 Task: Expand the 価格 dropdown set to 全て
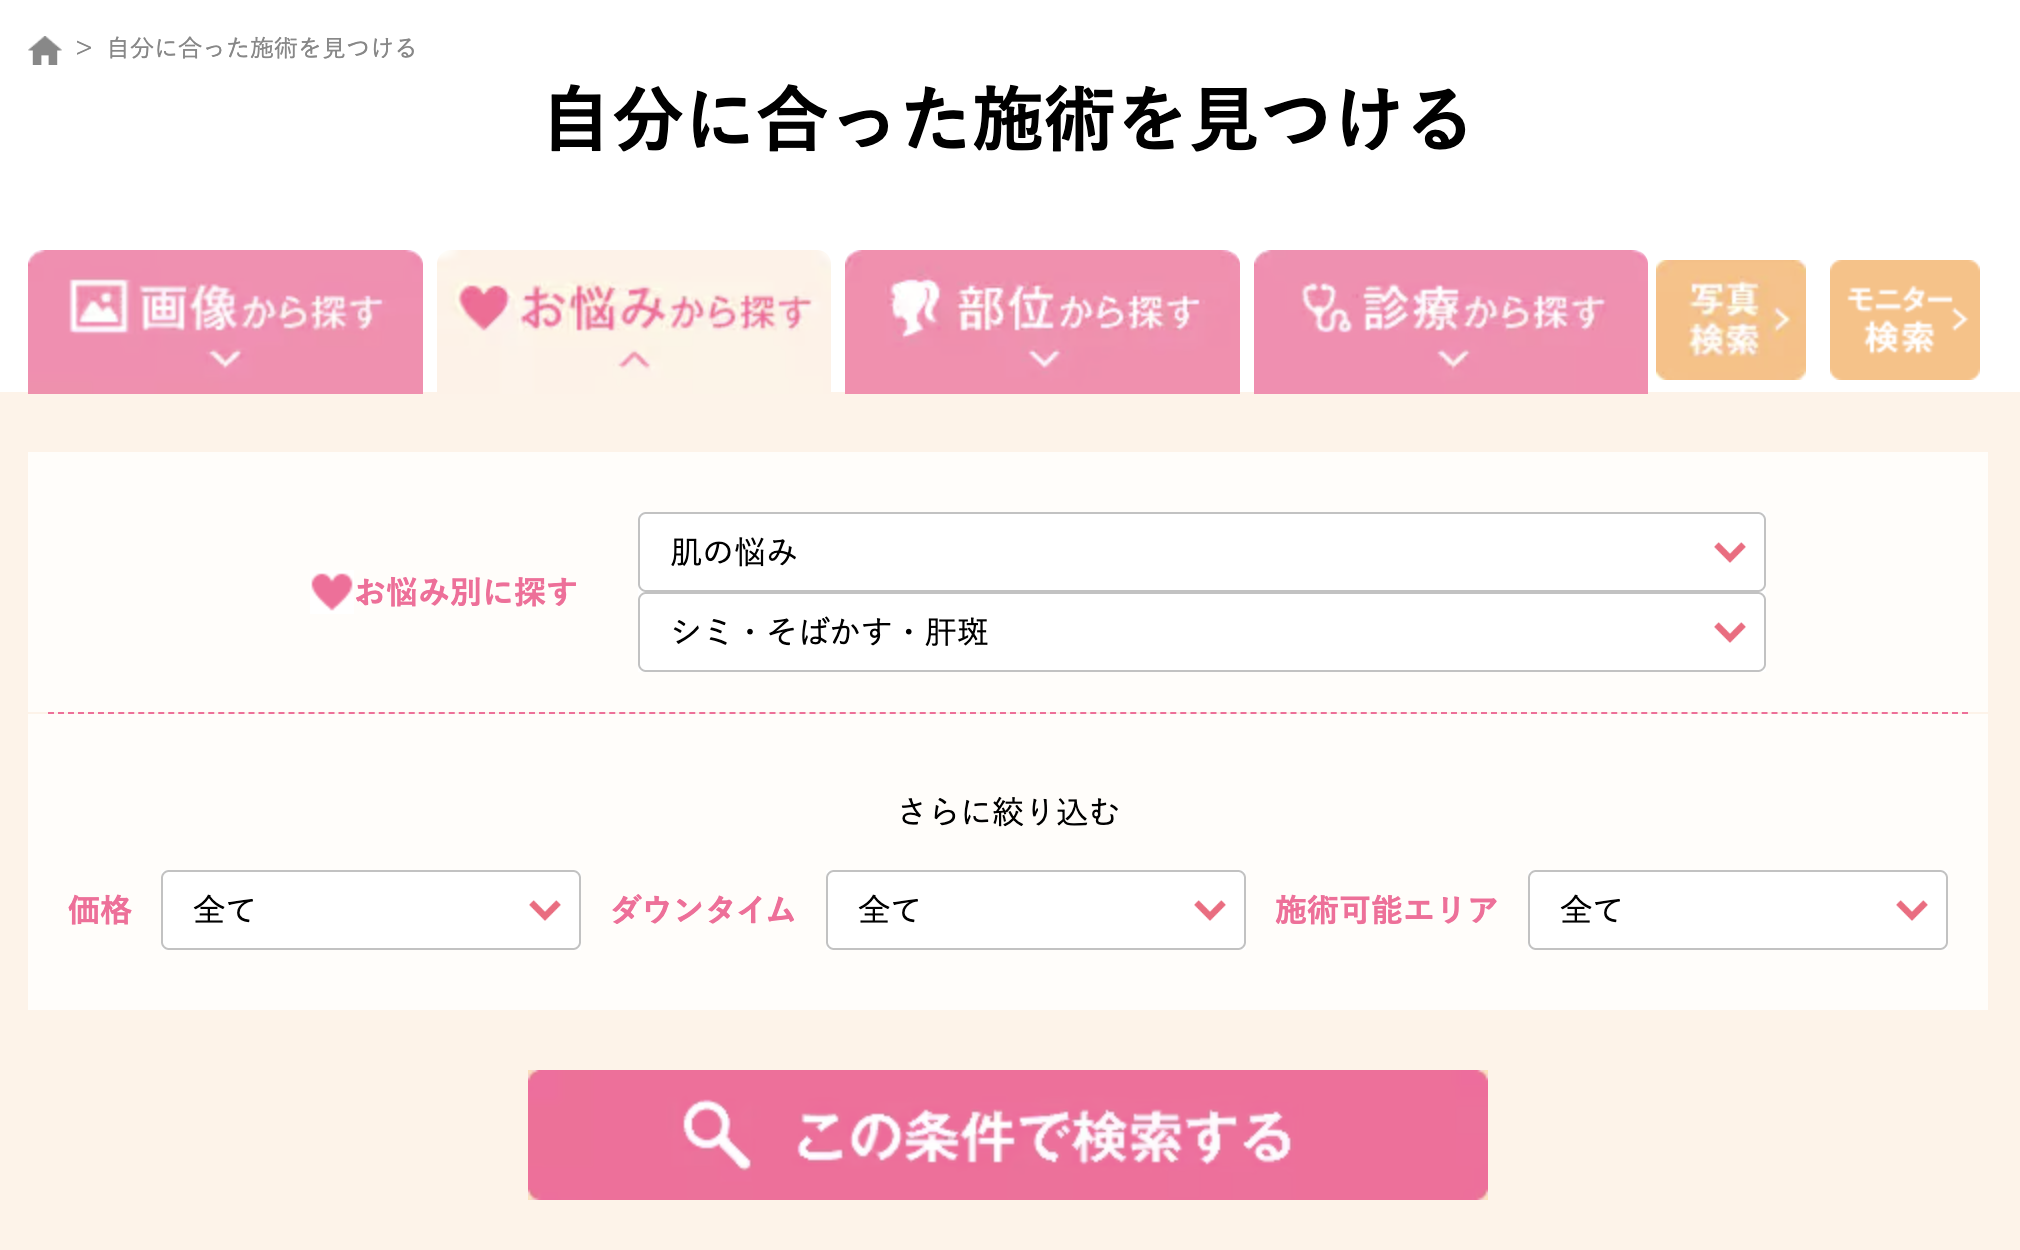coord(371,910)
